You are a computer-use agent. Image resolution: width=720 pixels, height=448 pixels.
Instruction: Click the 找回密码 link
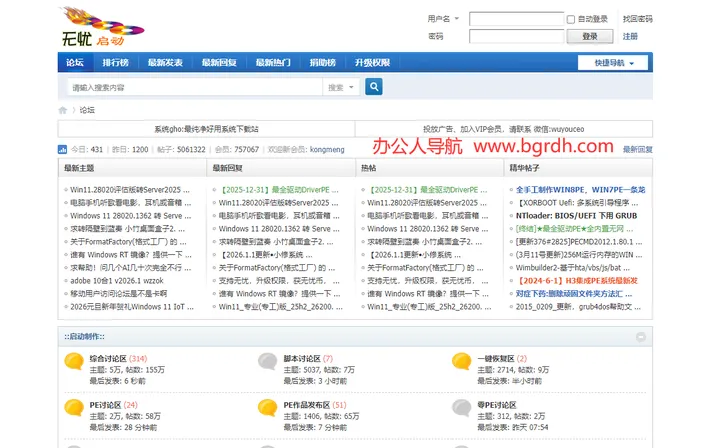pyautogui.click(x=637, y=19)
